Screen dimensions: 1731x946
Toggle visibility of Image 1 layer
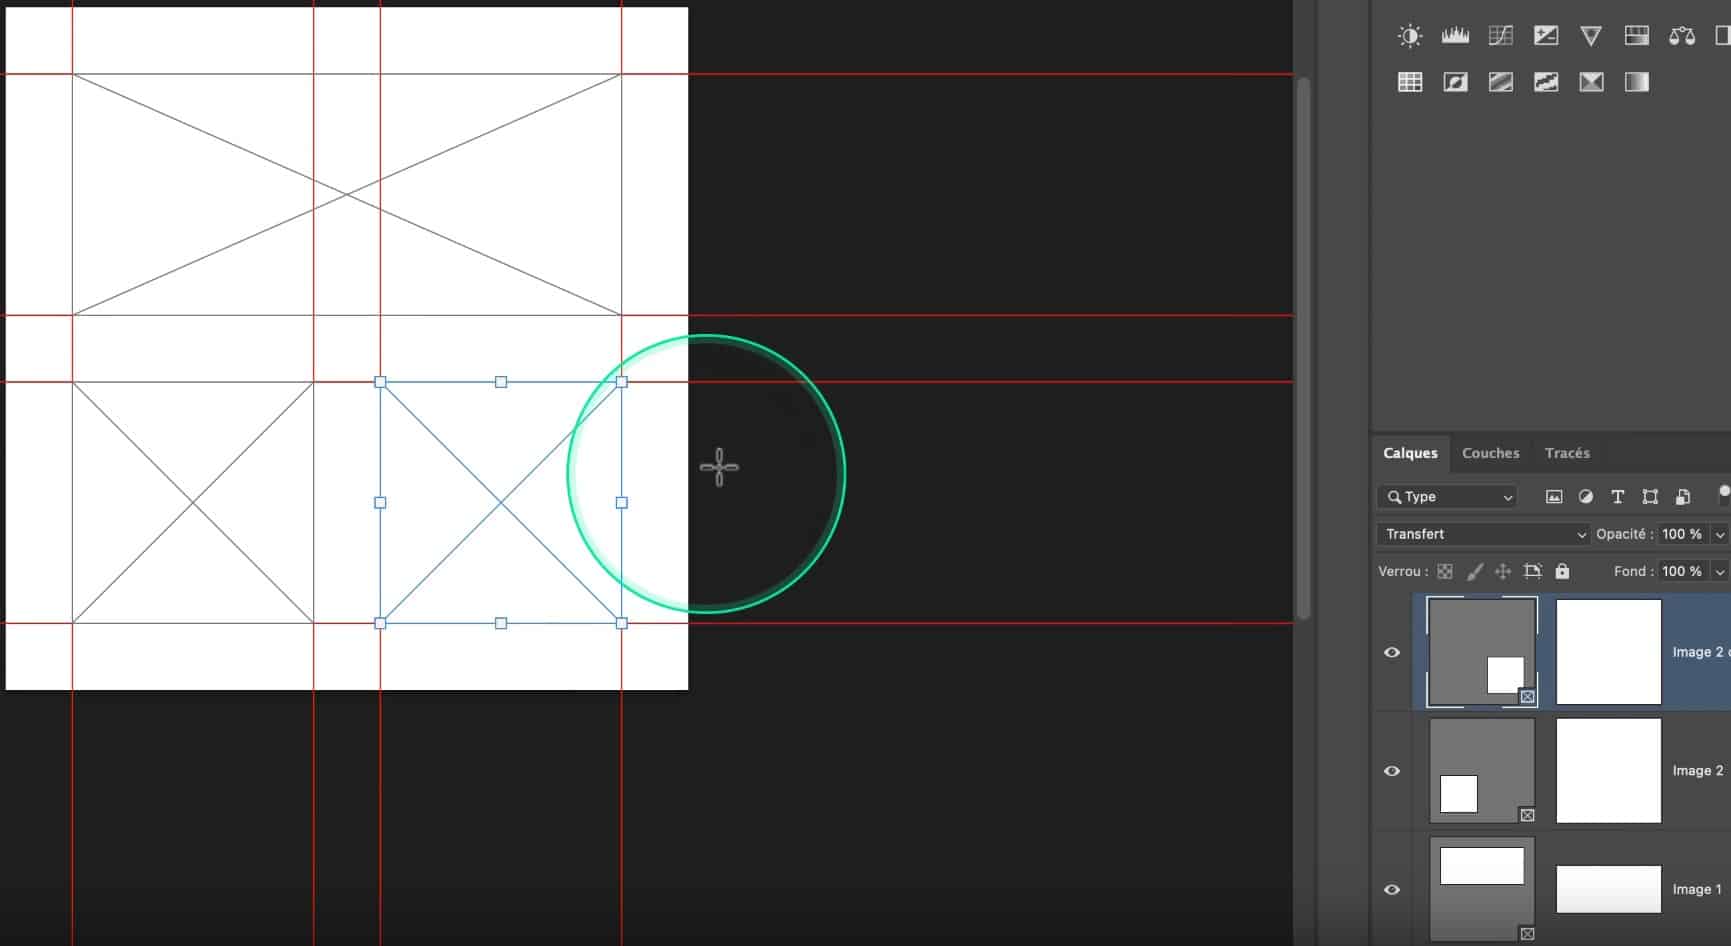coord(1392,889)
